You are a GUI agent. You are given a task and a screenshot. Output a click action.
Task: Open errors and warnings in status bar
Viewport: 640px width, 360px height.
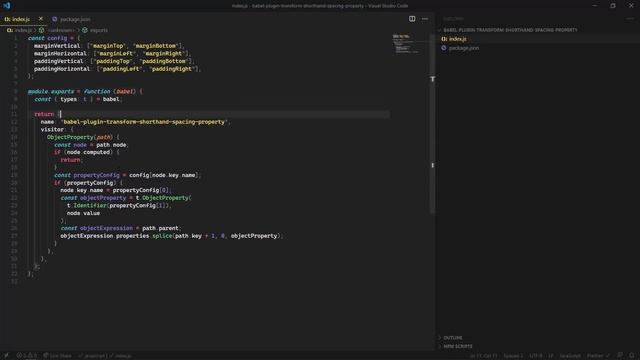coord(26,356)
